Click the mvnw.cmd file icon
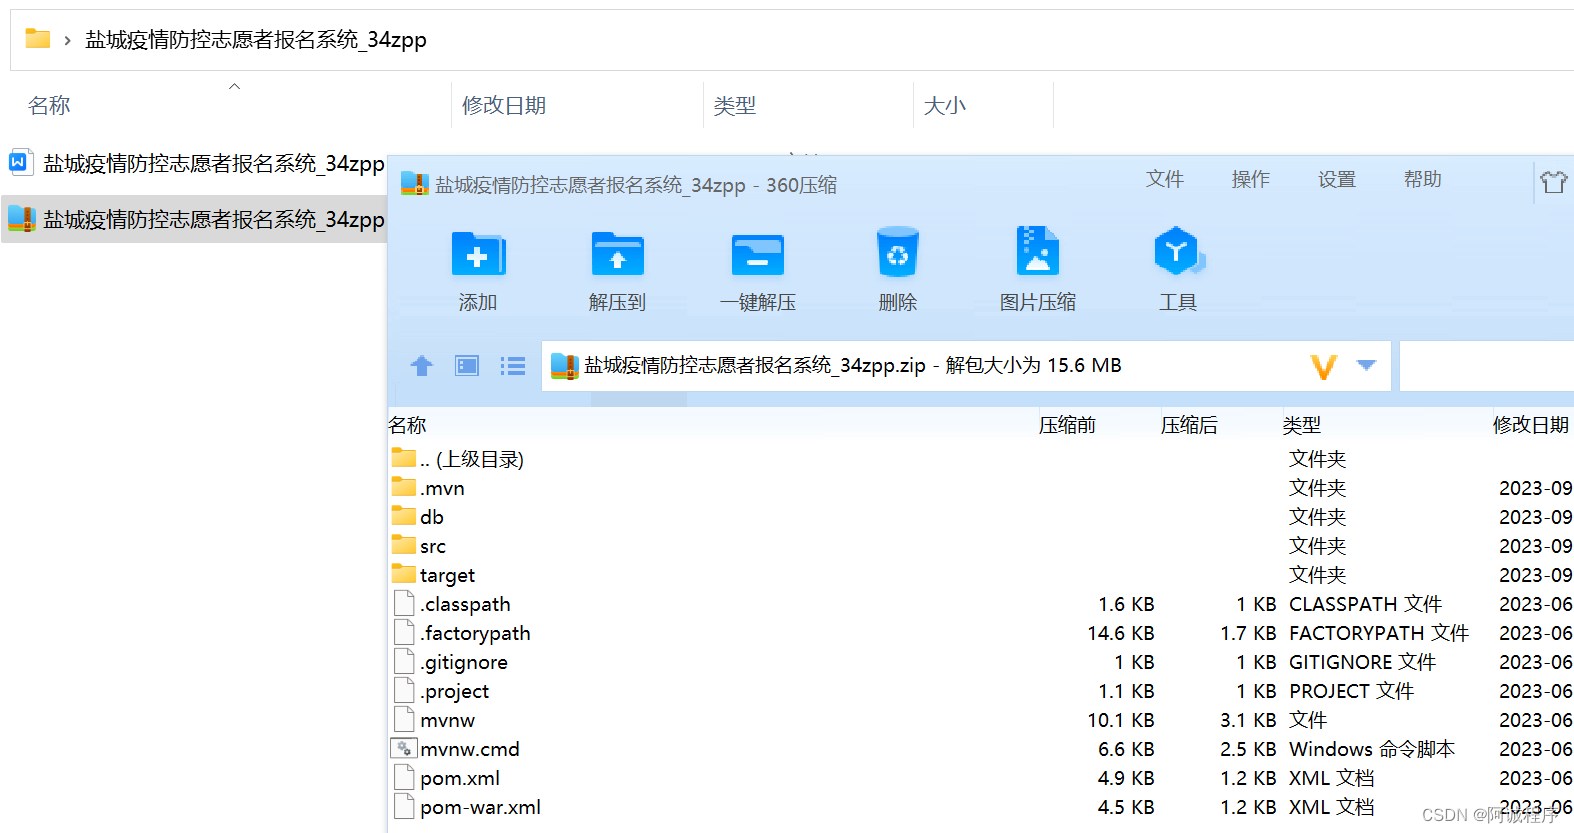The width and height of the screenshot is (1574, 833). point(404,748)
